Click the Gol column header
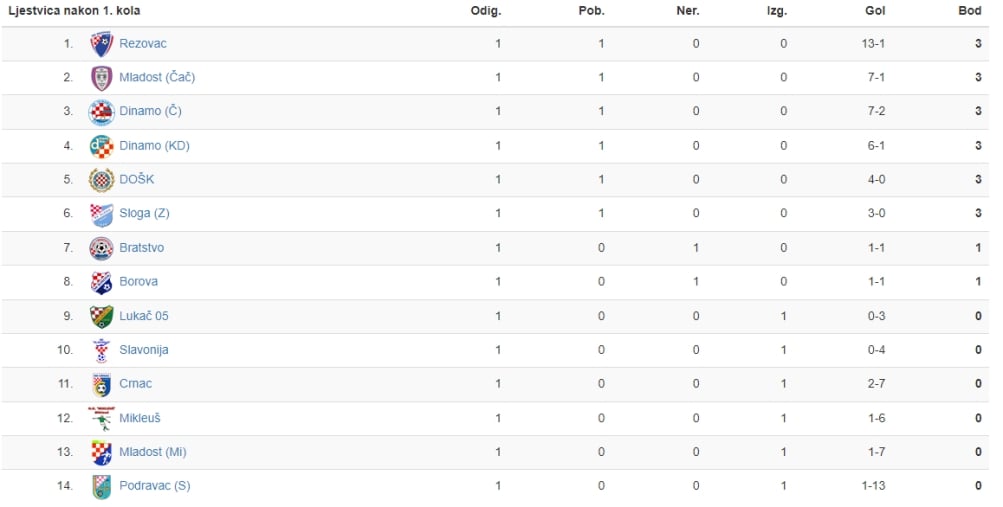Image resolution: width=1003 pixels, height=507 pixels. 875,10
